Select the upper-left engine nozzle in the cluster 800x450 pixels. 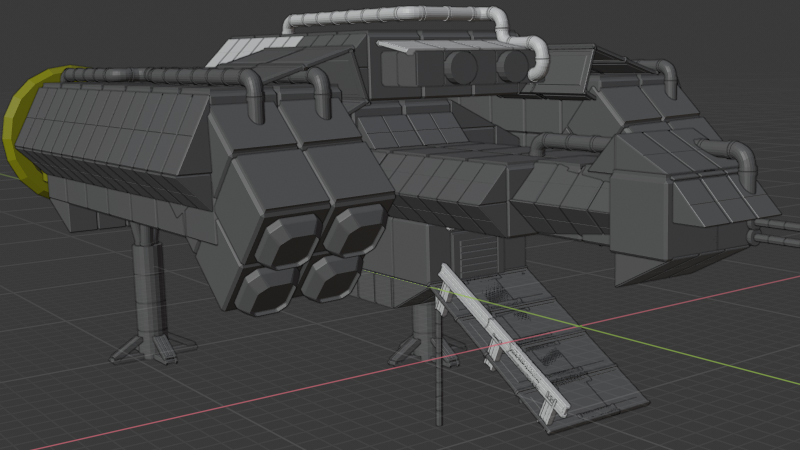(x=287, y=240)
